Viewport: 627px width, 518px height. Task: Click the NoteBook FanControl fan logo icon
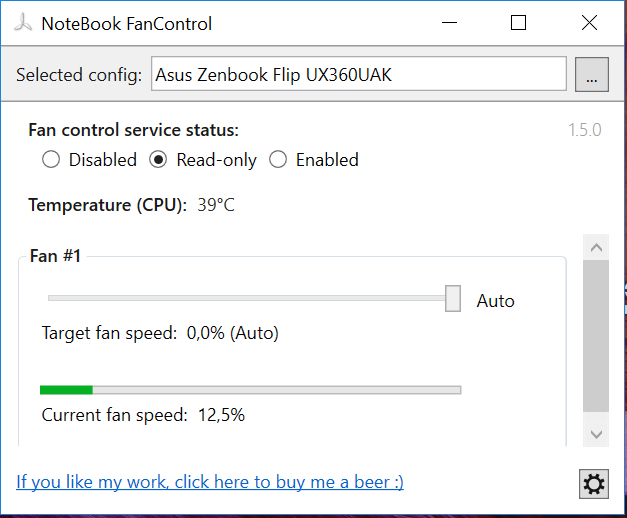[x=23, y=23]
